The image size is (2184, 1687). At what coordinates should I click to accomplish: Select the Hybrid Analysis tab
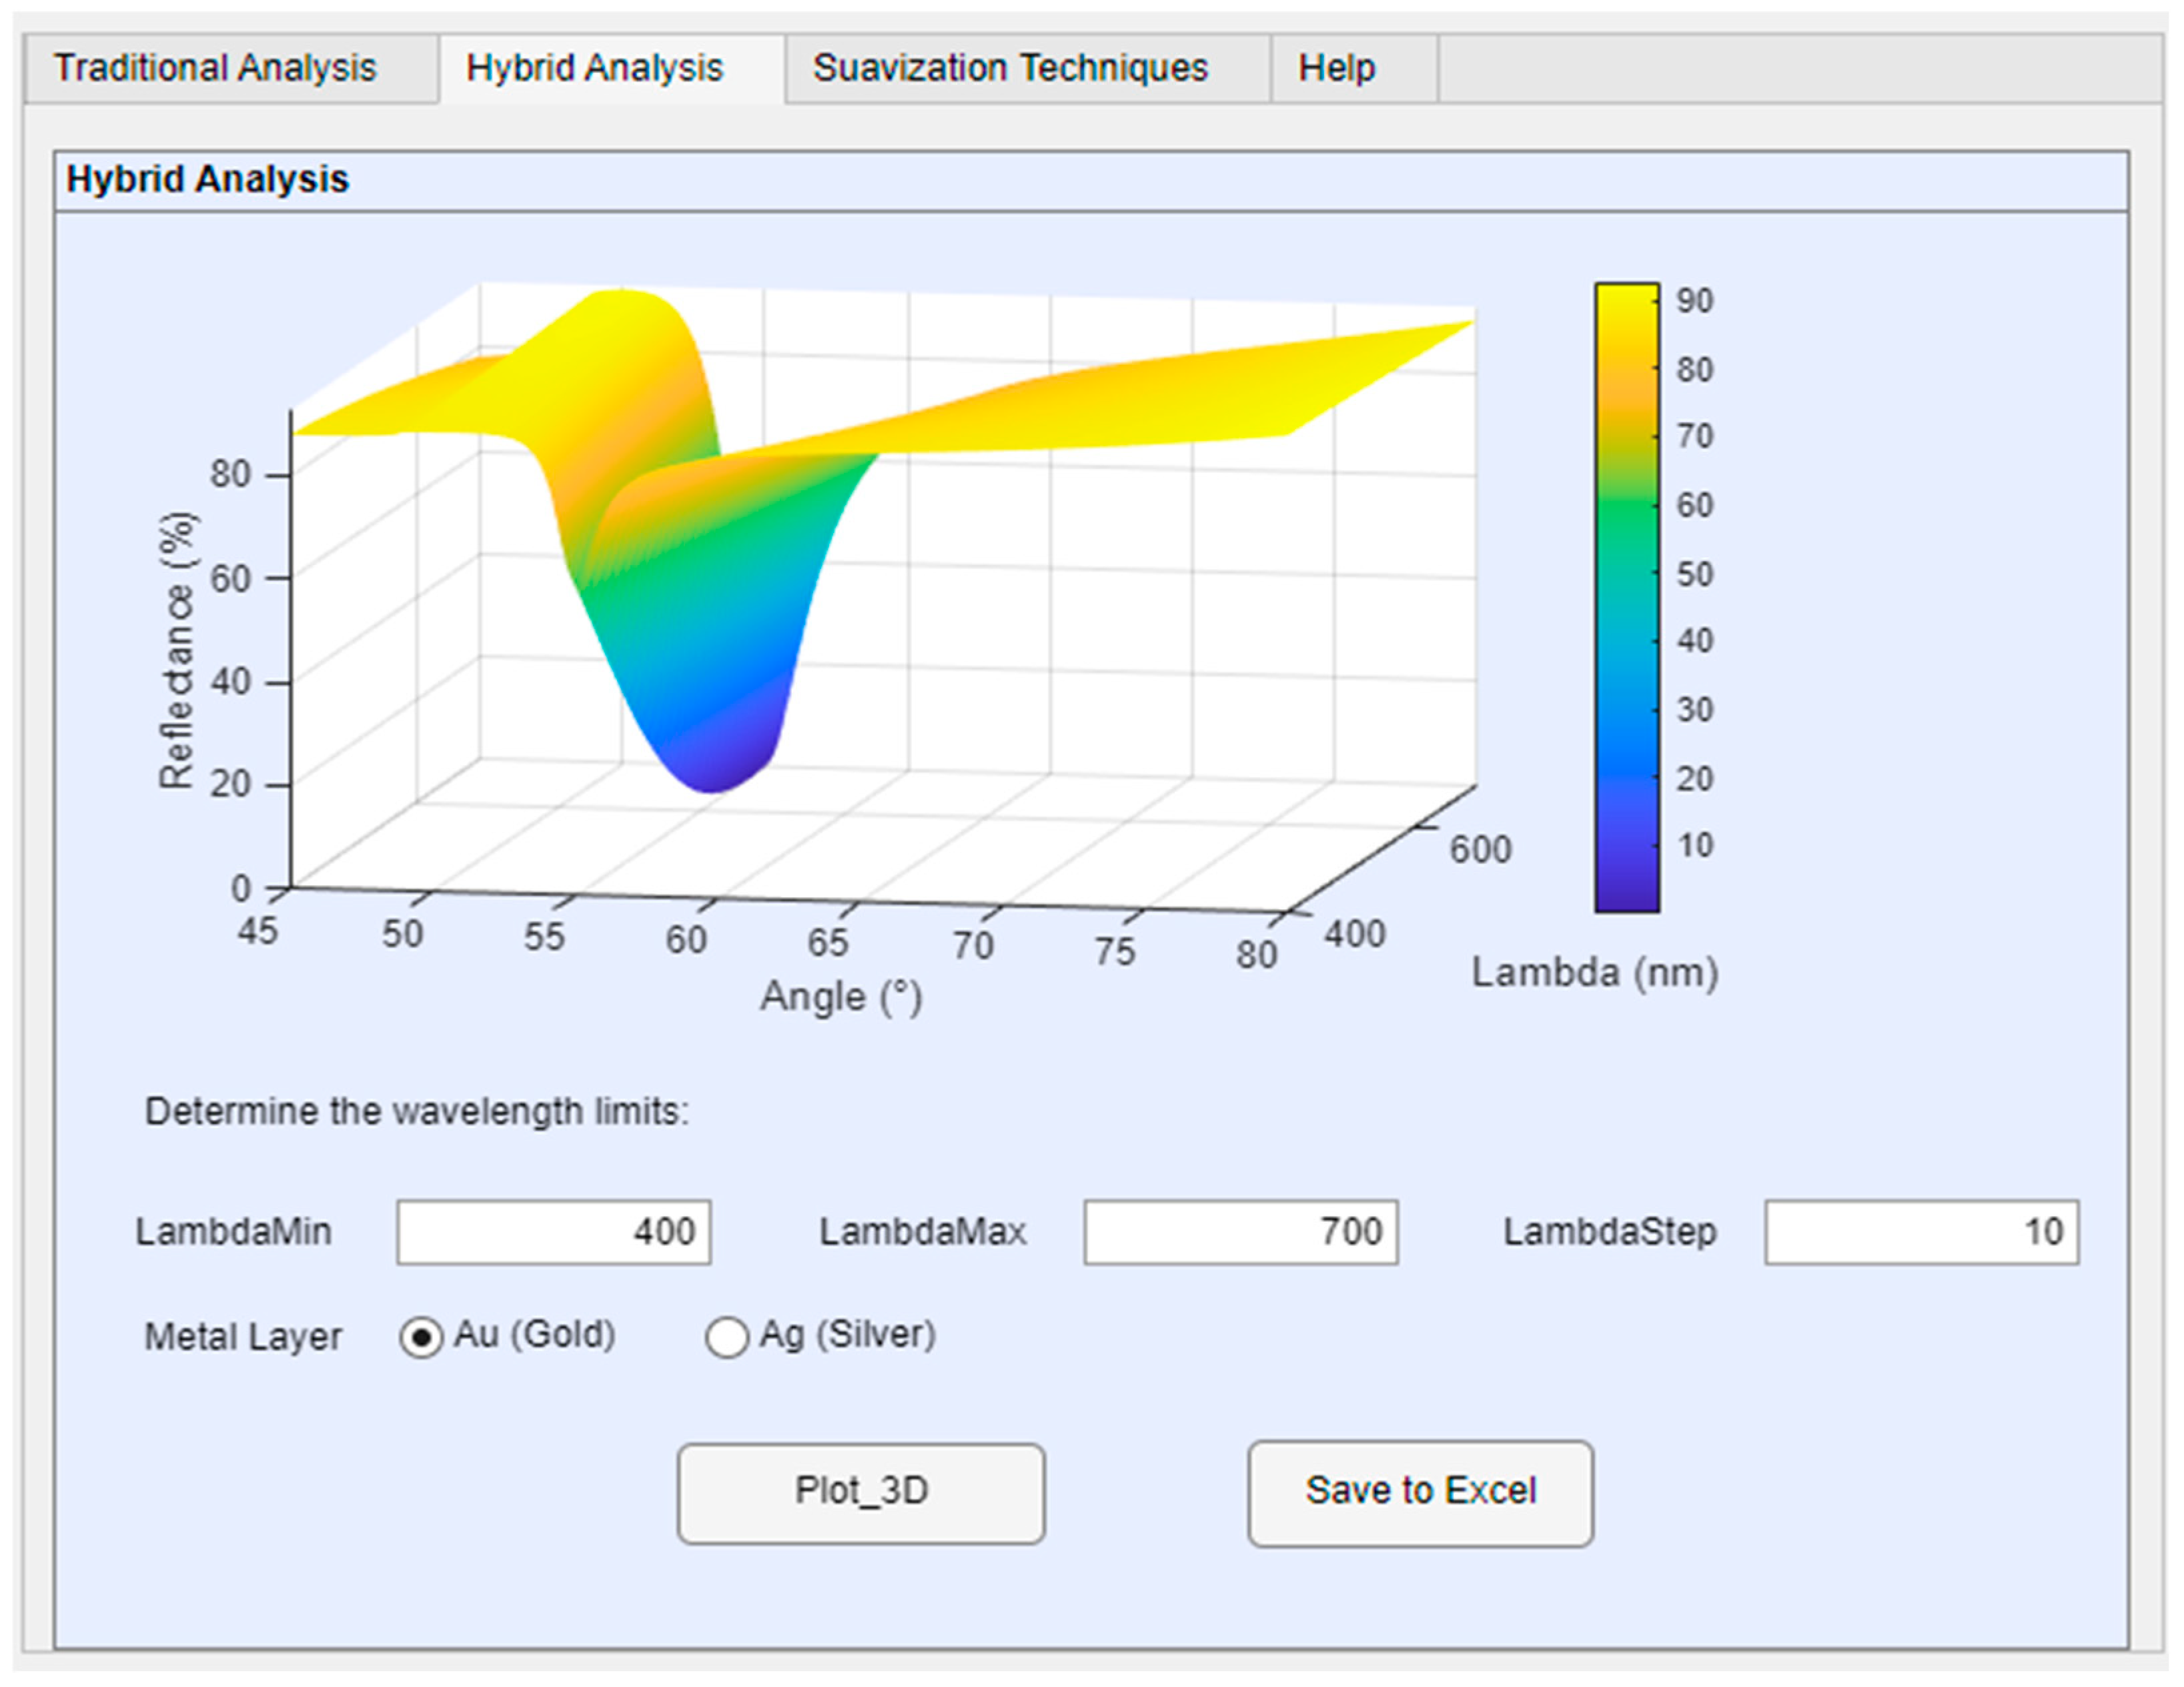click(x=594, y=68)
